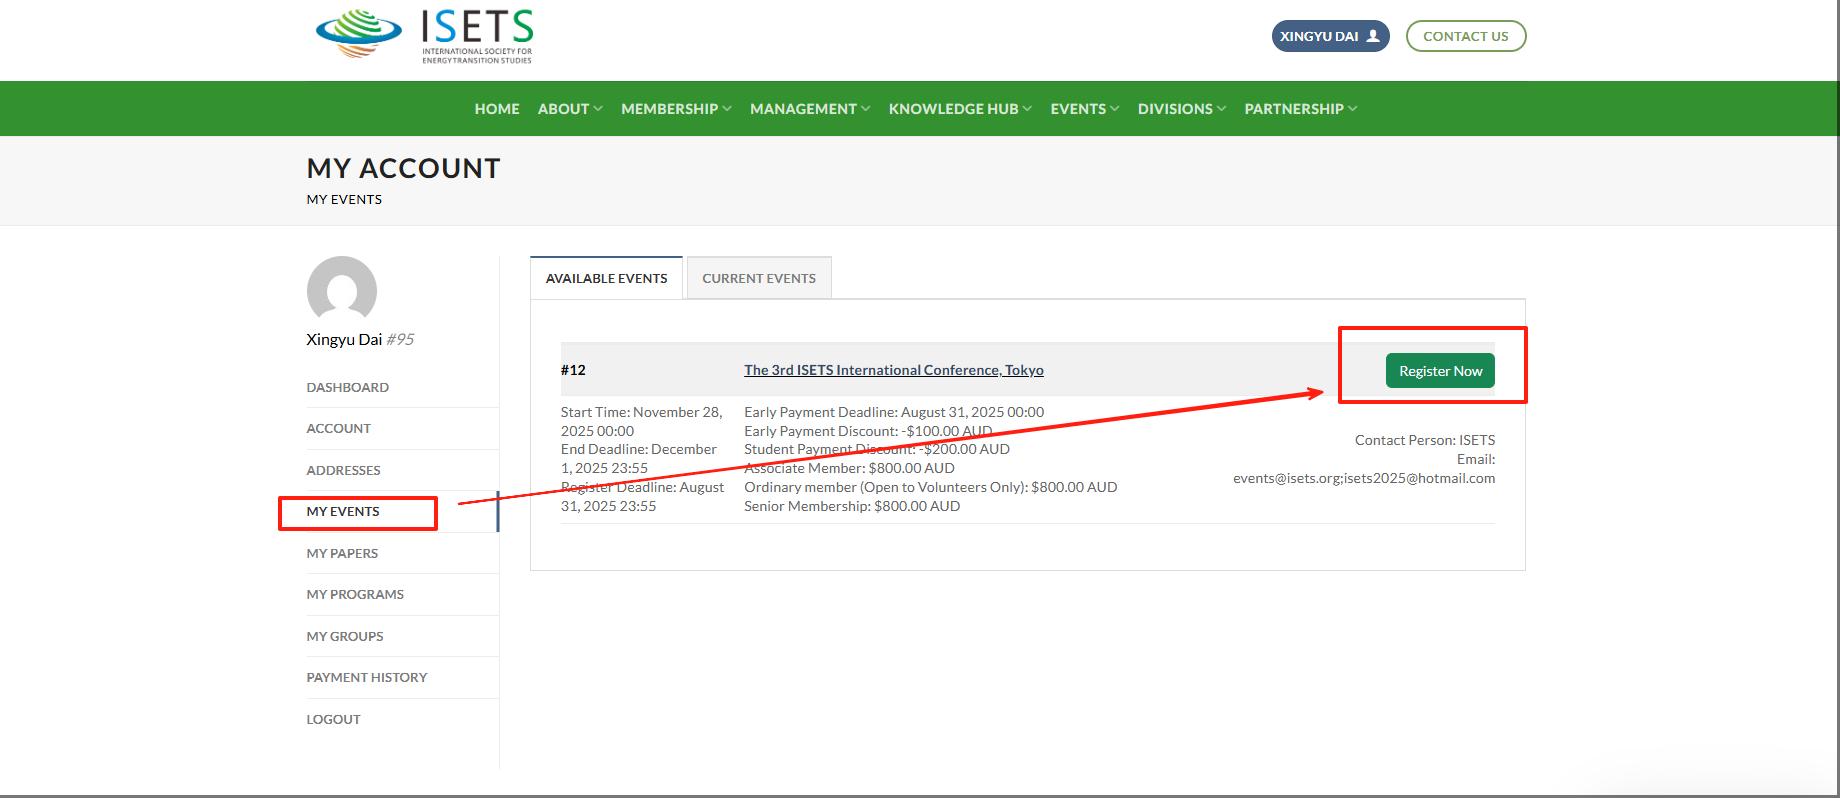Image resolution: width=1840 pixels, height=798 pixels.
Task: Click the event number #12
Action: tap(573, 370)
